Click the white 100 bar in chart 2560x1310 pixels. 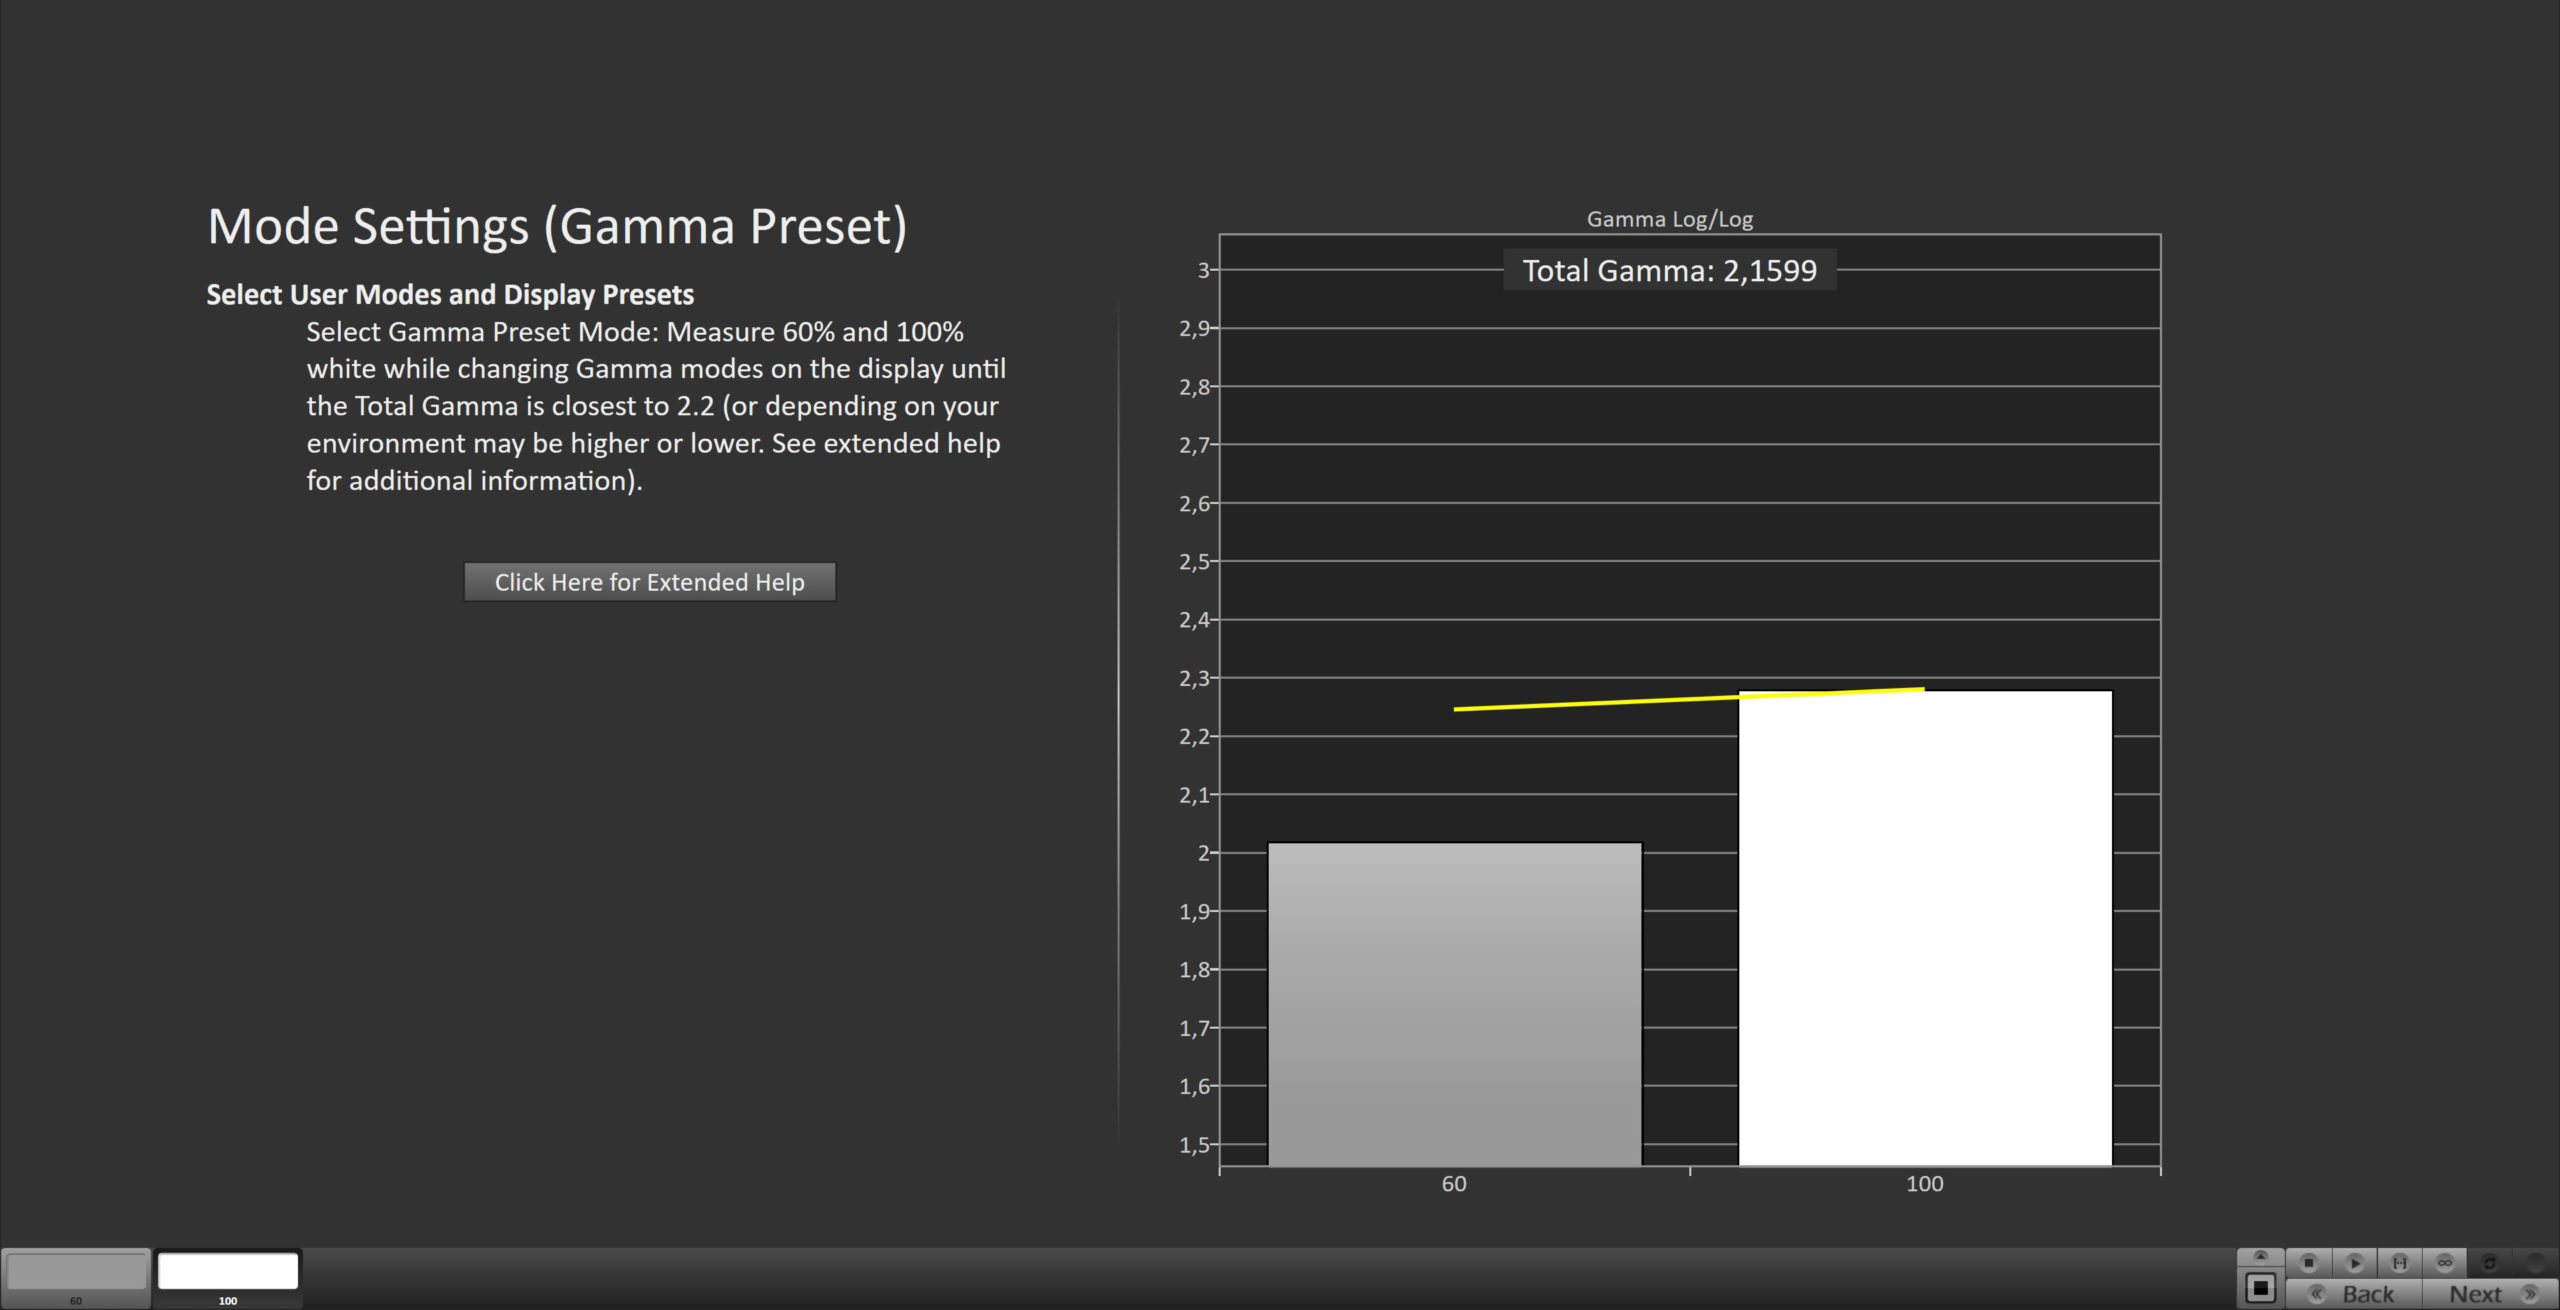coord(1925,928)
